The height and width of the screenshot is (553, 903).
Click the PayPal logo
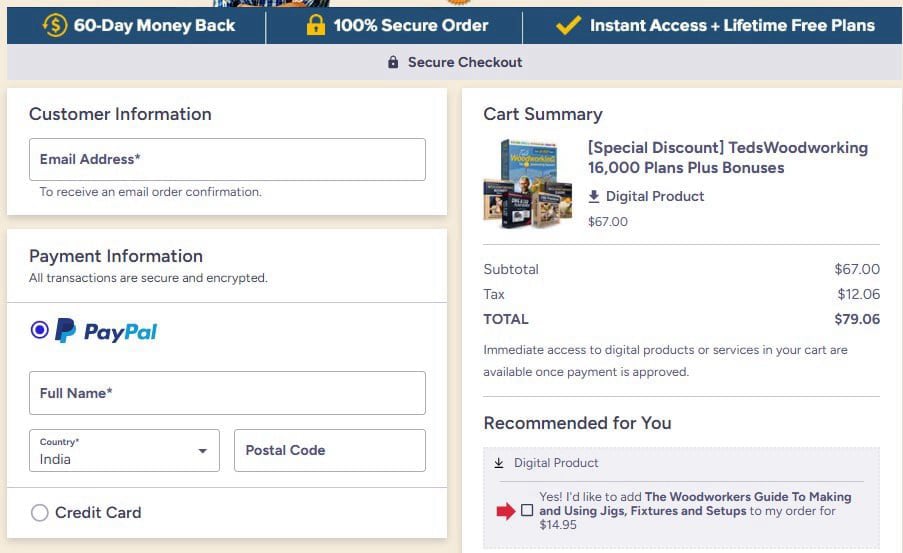106,331
